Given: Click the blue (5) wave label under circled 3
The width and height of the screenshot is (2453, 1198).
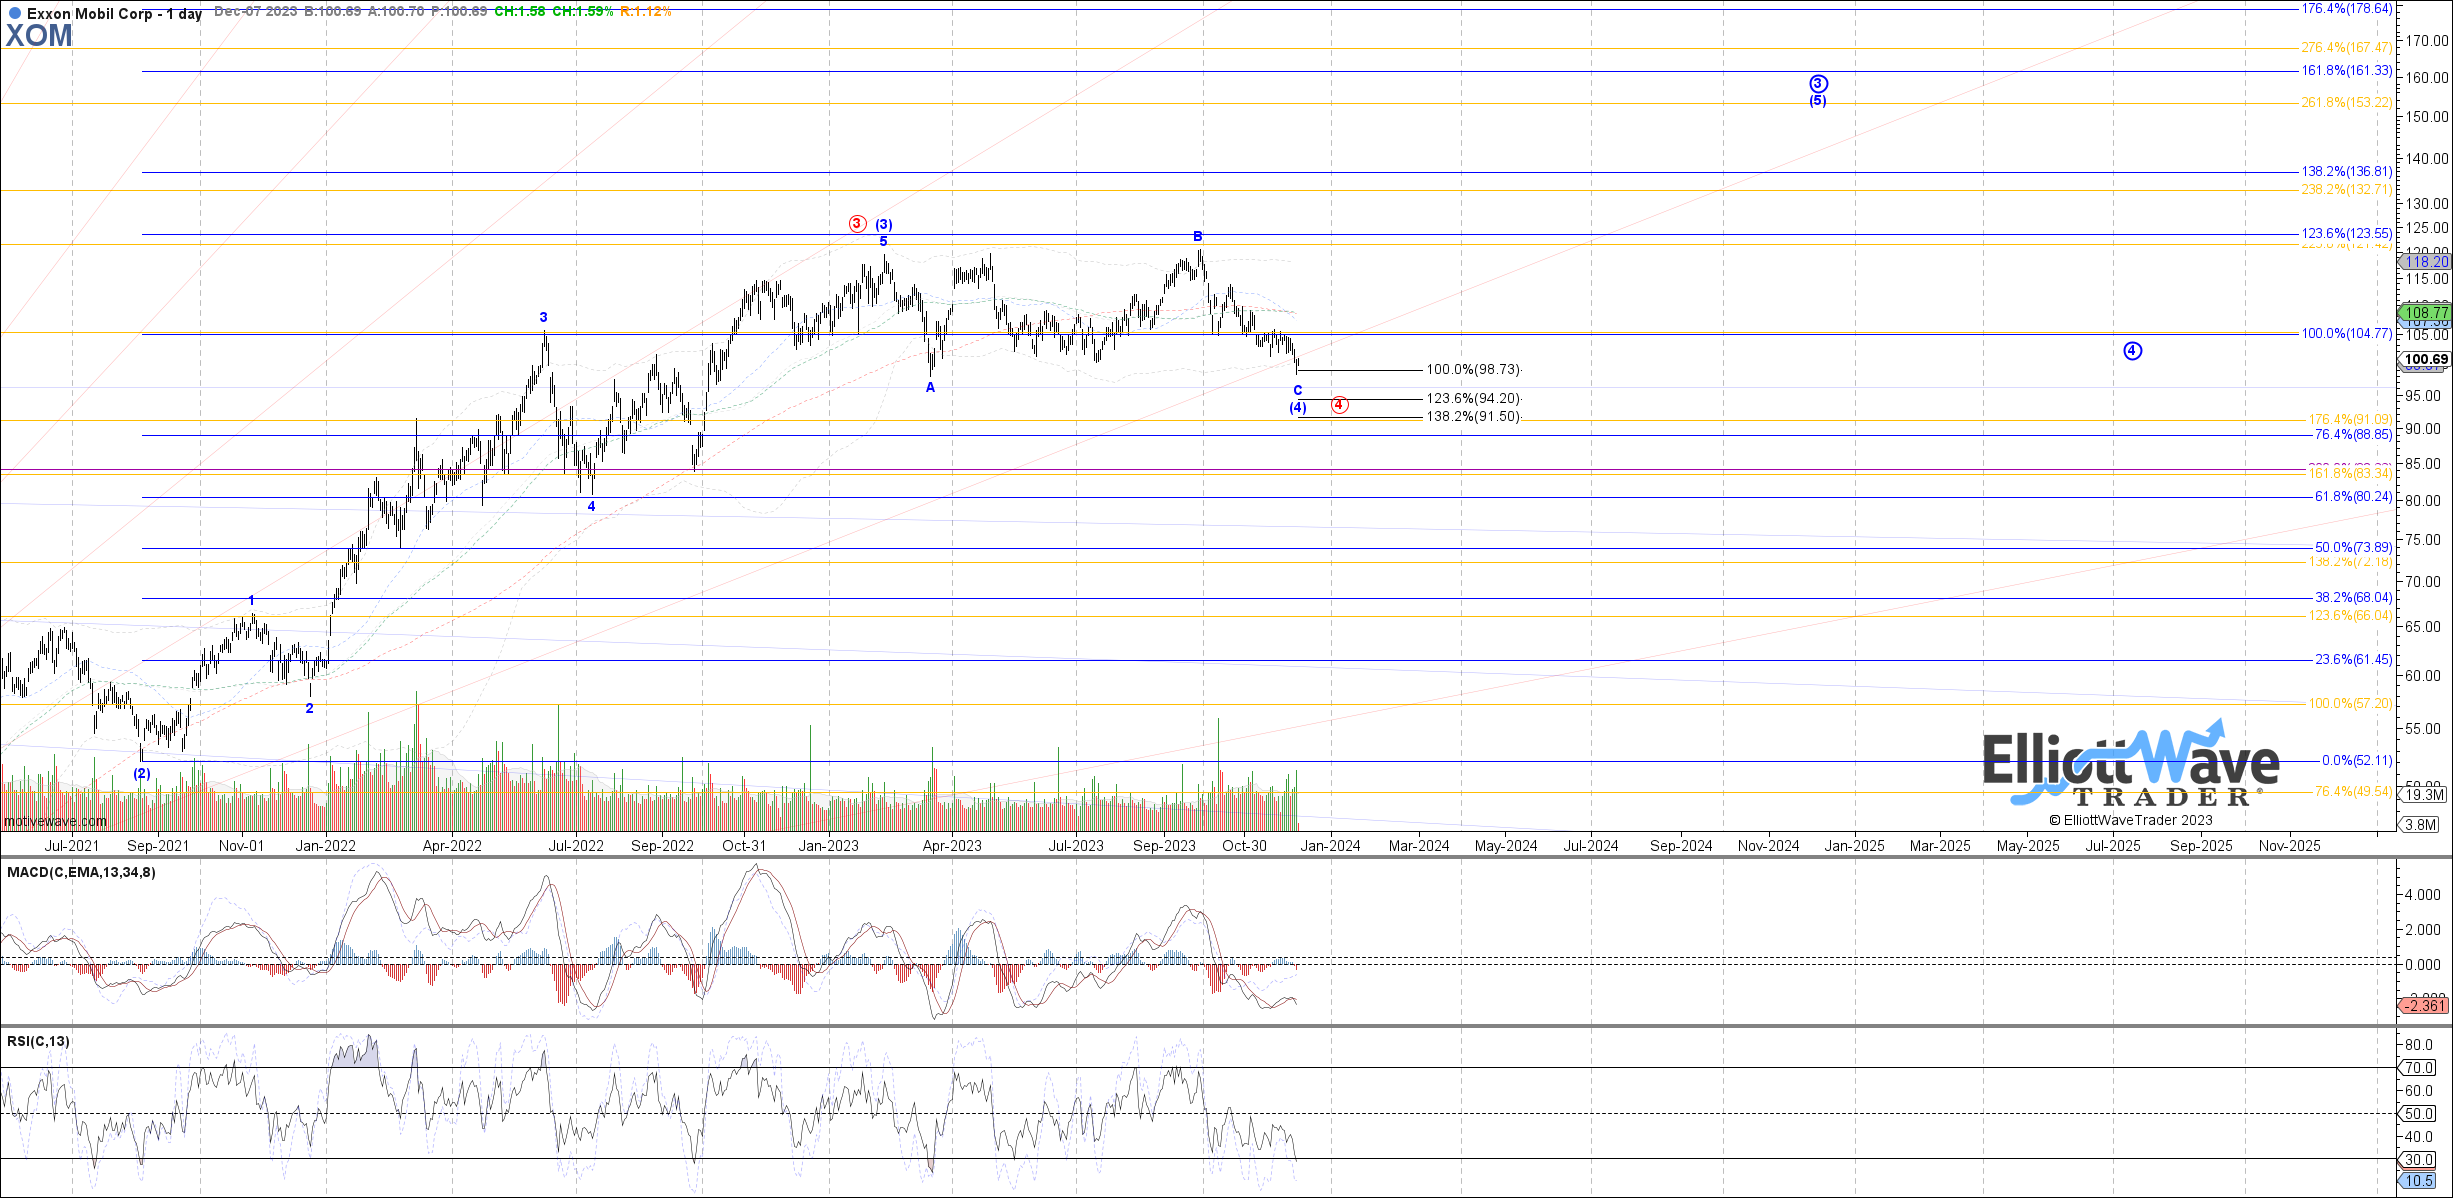Looking at the screenshot, I should coord(1818,101).
